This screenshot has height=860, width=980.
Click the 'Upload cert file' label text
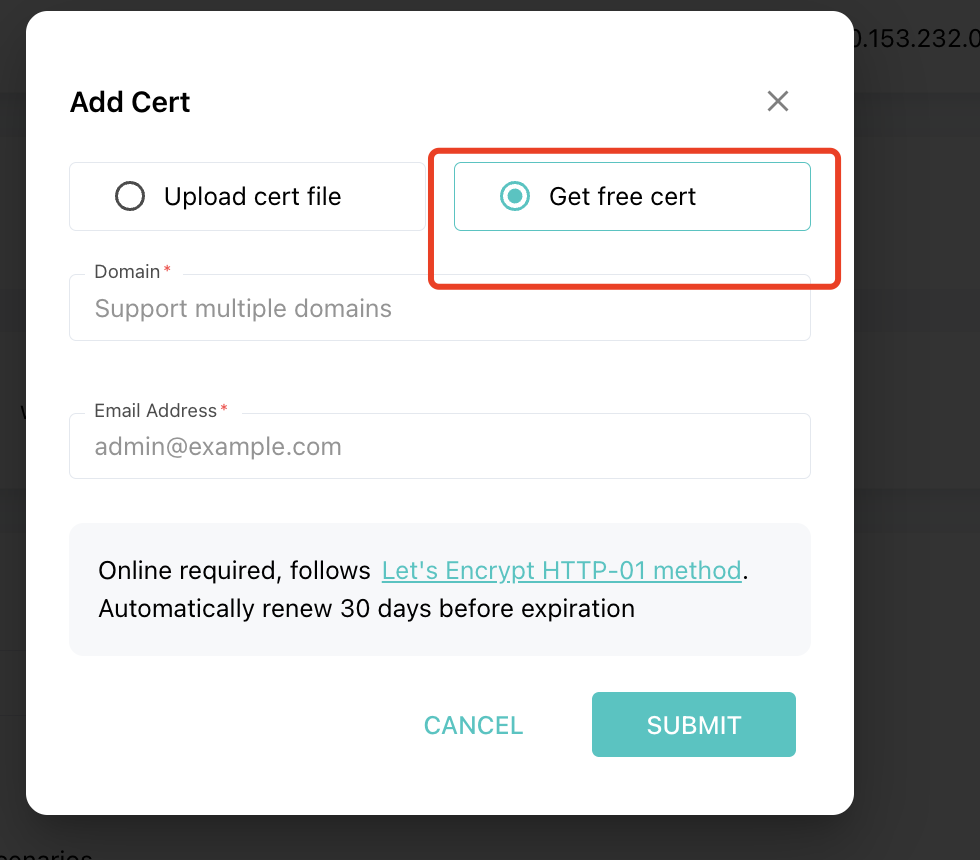[252, 197]
